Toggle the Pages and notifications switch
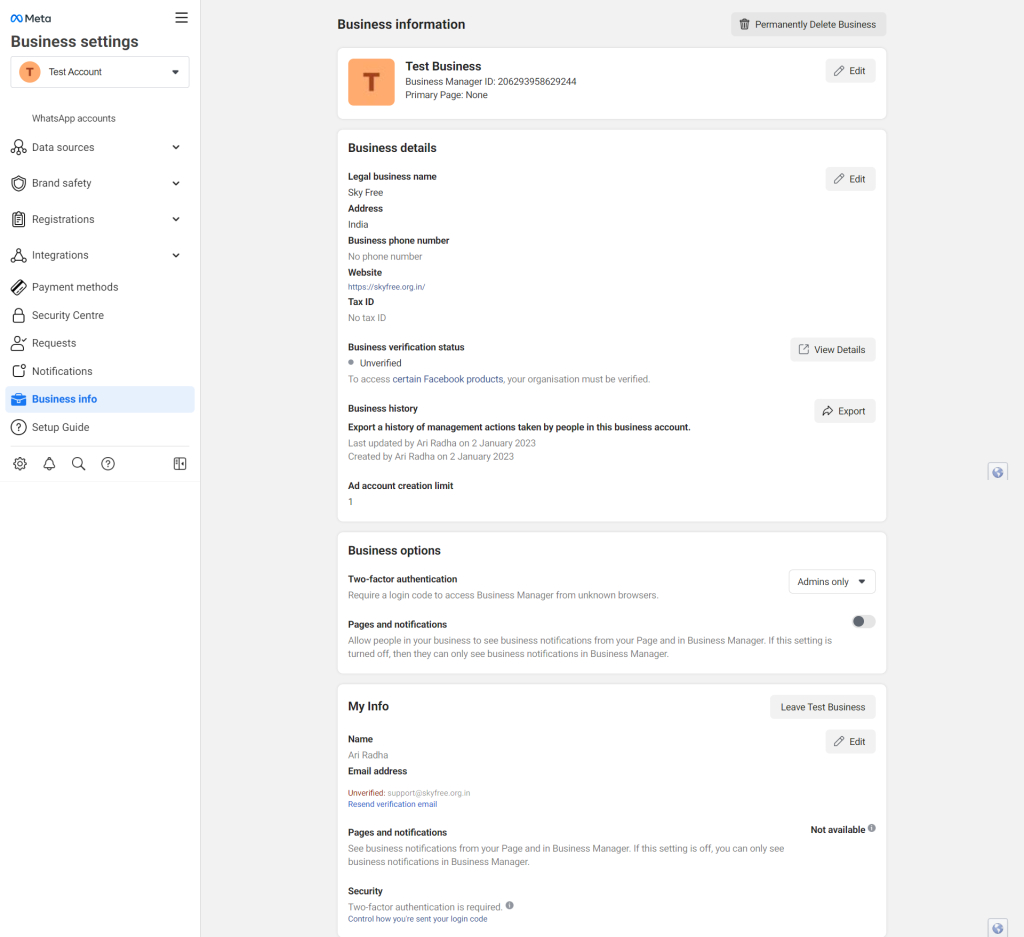1024x937 pixels. click(x=863, y=622)
